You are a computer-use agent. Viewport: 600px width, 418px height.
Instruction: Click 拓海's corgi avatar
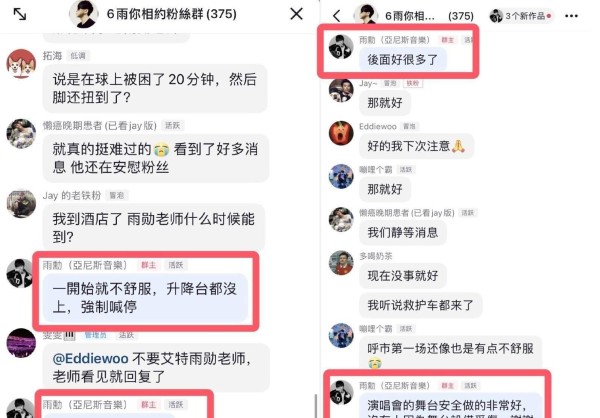click(x=21, y=64)
